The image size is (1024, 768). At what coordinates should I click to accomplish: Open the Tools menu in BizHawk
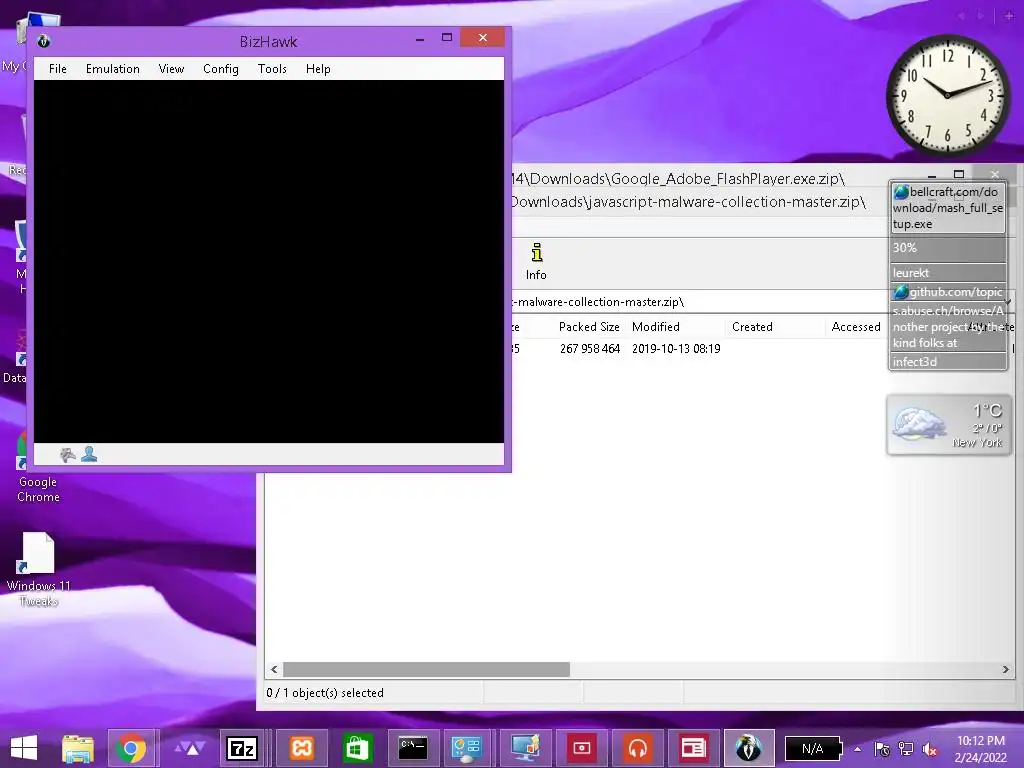(272, 69)
